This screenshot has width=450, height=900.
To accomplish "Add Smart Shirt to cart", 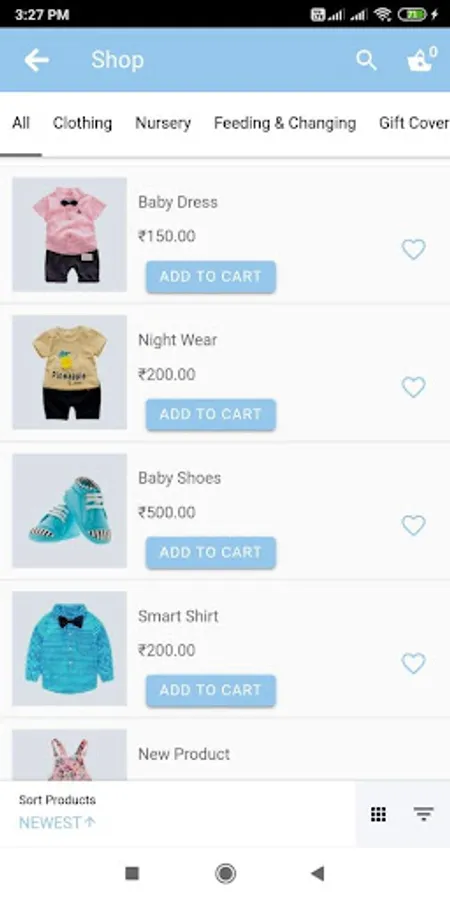I will (211, 690).
